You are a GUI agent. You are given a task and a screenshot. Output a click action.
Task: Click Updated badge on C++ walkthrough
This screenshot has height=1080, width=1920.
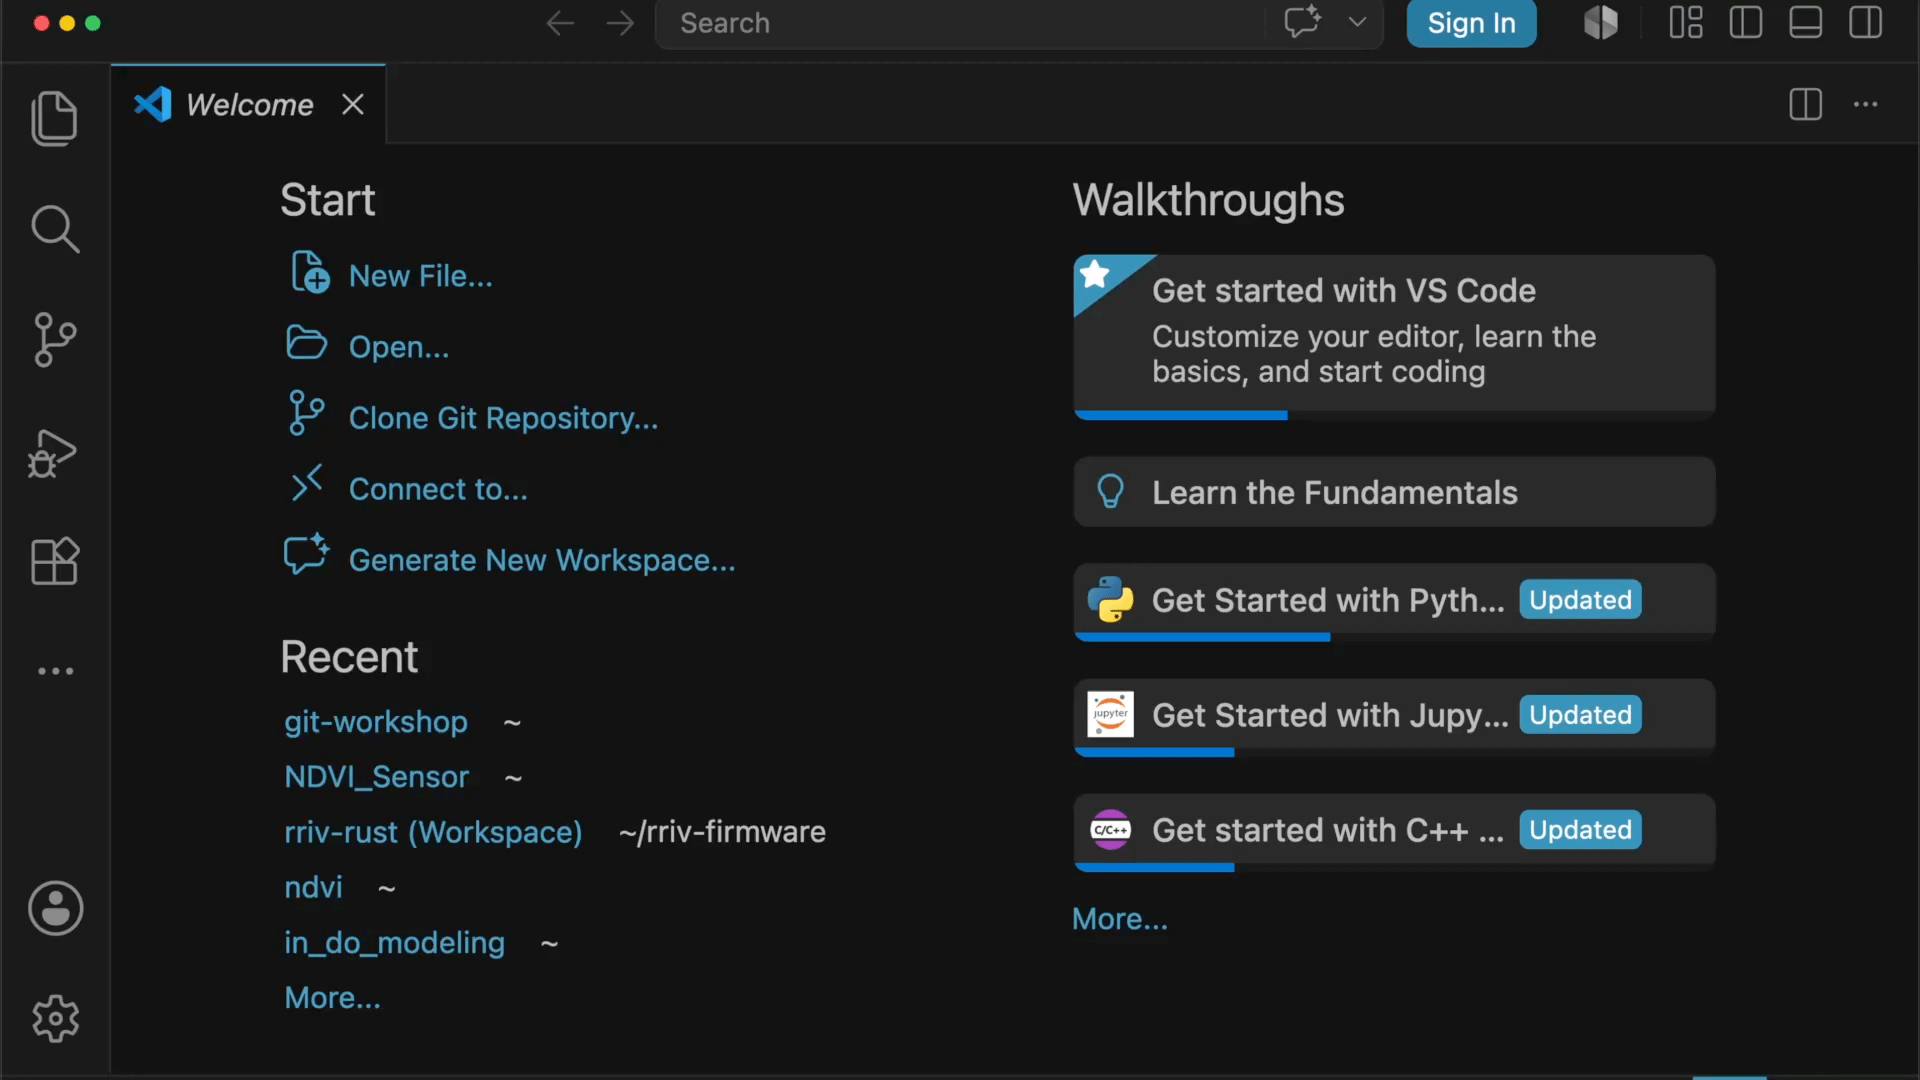(x=1580, y=830)
